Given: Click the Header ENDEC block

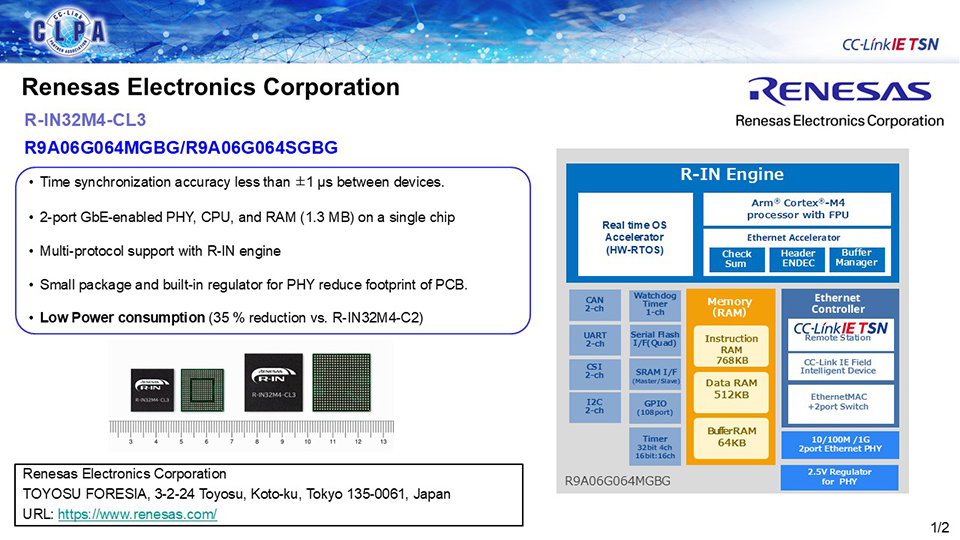Looking at the screenshot, I should click(x=797, y=258).
